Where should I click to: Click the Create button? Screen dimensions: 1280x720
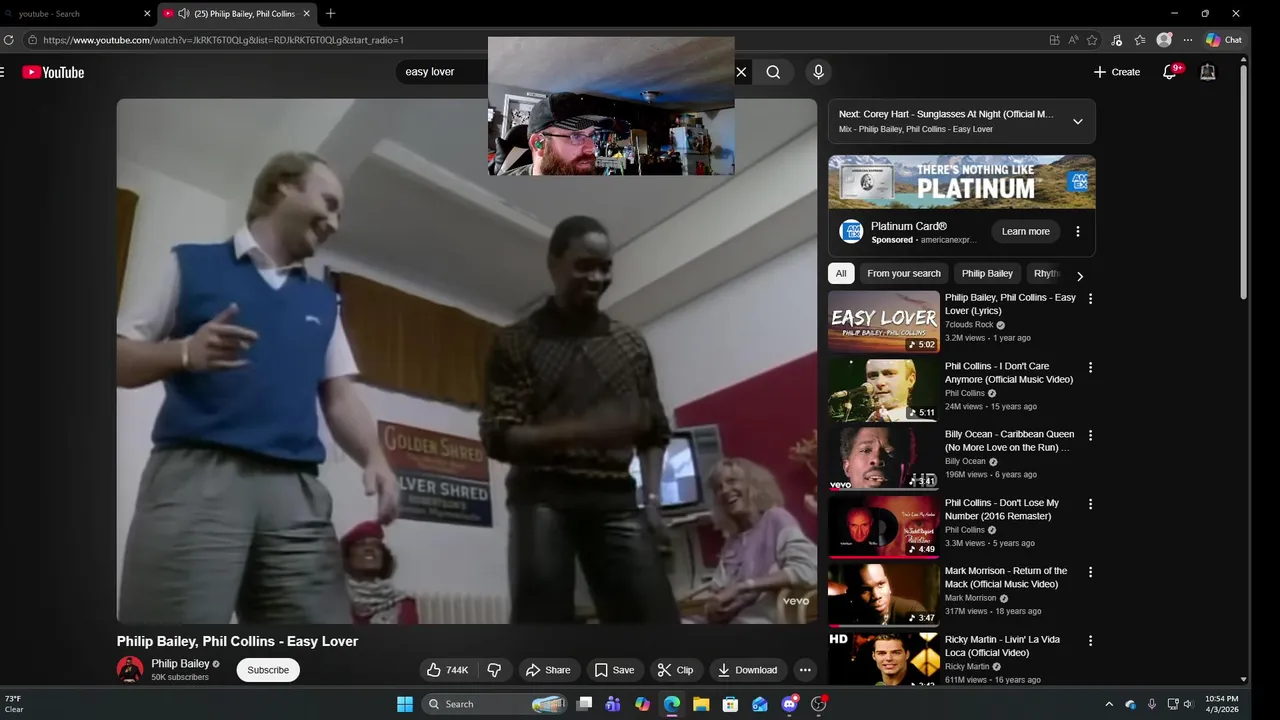1117,72
